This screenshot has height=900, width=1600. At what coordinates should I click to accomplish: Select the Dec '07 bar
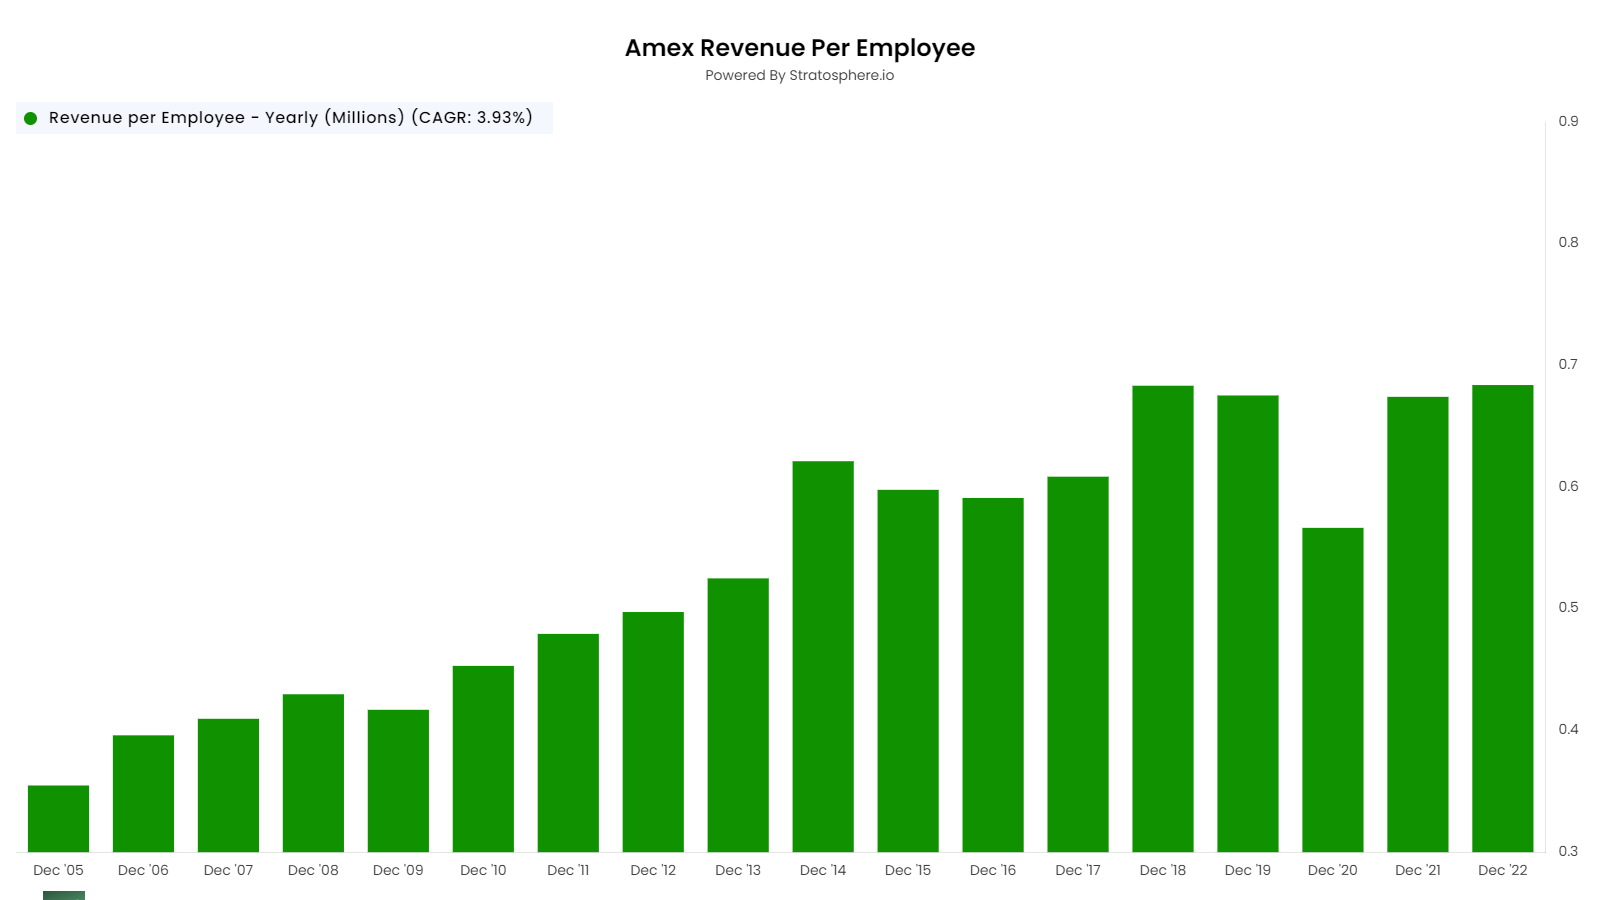pos(228,786)
